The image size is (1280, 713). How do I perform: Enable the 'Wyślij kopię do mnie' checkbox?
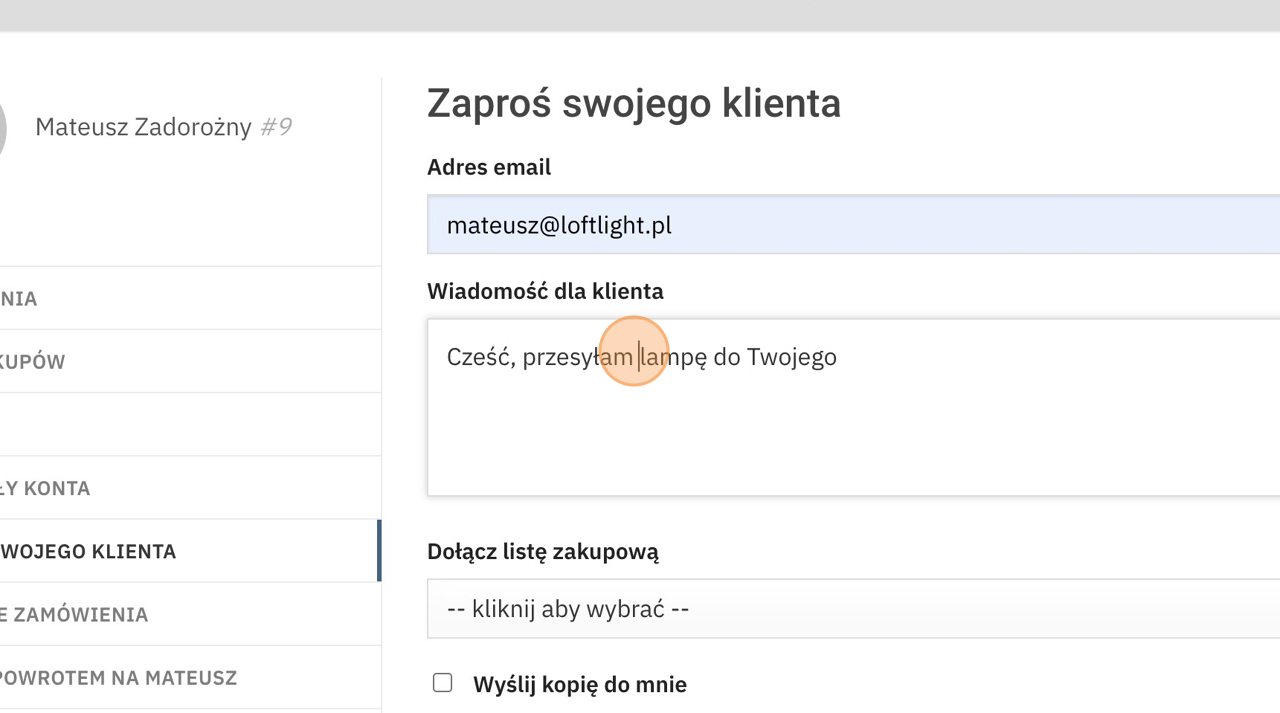click(x=442, y=683)
